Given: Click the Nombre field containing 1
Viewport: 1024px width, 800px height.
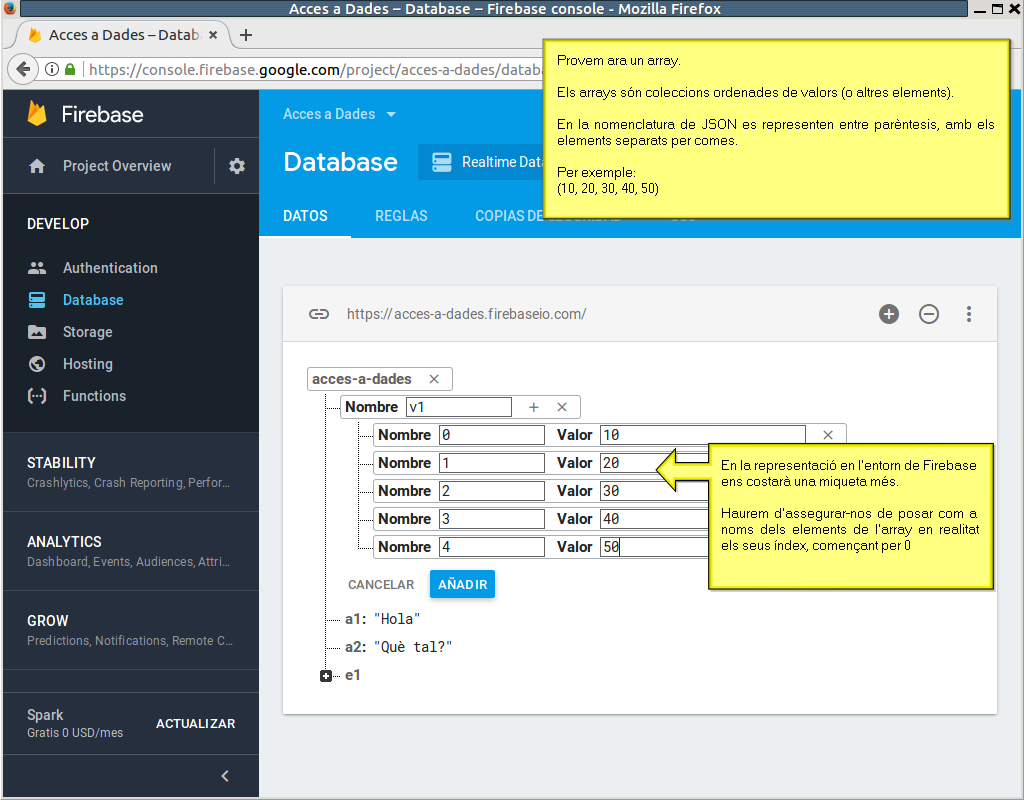Looking at the screenshot, I should pyautogui.click(x=492, y=463).
